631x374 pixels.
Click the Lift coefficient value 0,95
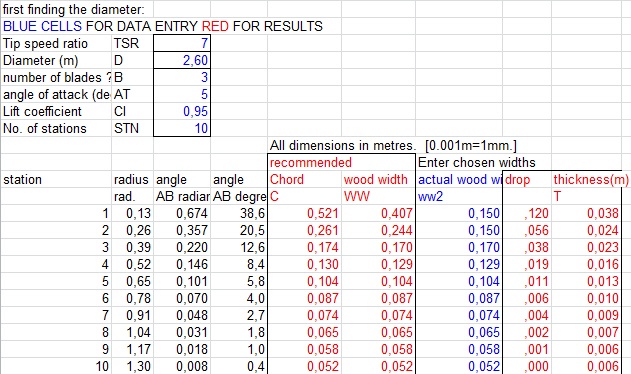point(182,111)
